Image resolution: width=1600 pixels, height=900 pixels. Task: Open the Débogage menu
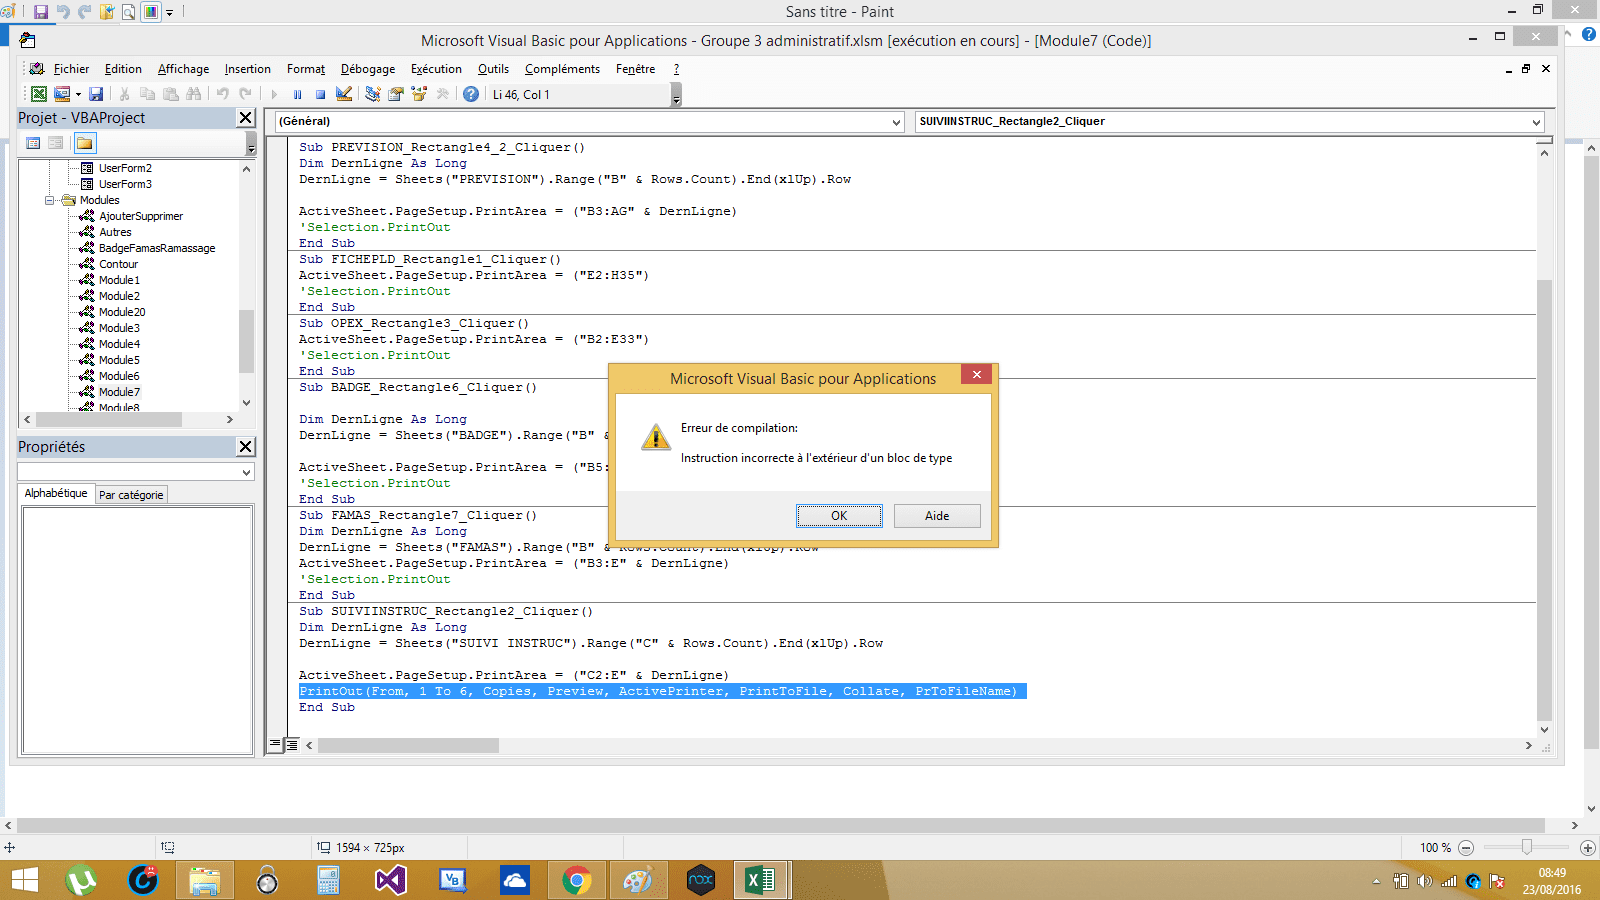click(367, 69)
